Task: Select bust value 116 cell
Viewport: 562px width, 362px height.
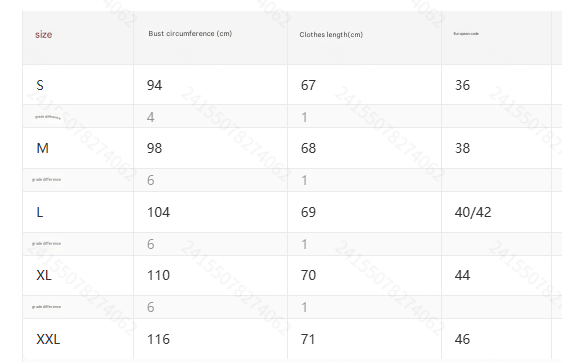Action: tap(158, 339)
